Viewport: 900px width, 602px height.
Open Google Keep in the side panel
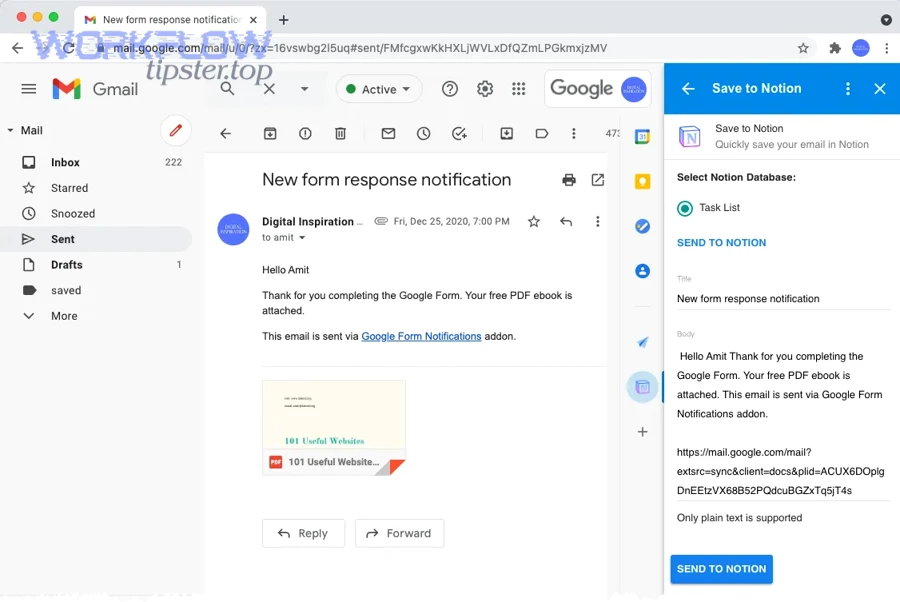(x=642, y=182)
